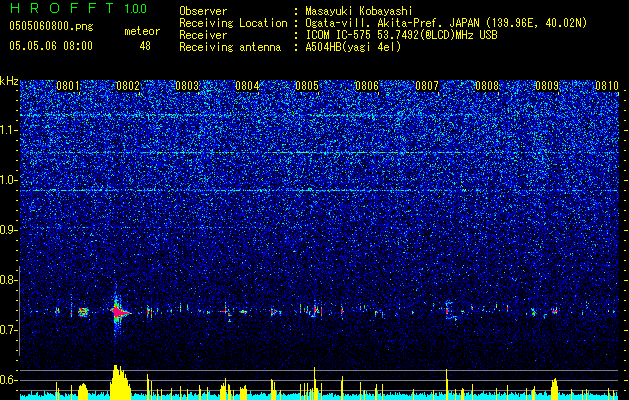
Task: Select the file name 0505060800.png
Action: pyautogui.click(x=51, y=27)
